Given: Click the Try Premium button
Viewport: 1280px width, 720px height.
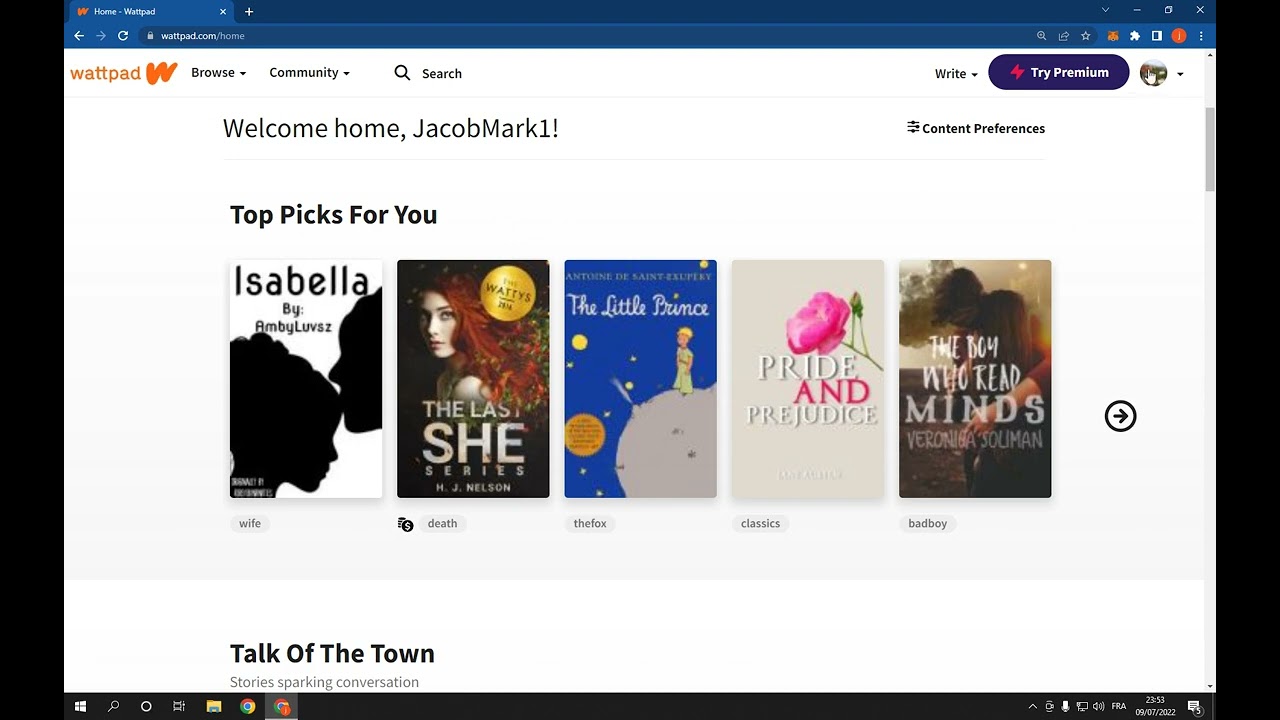Looking at the screenshot, I should coord(1059,72).
